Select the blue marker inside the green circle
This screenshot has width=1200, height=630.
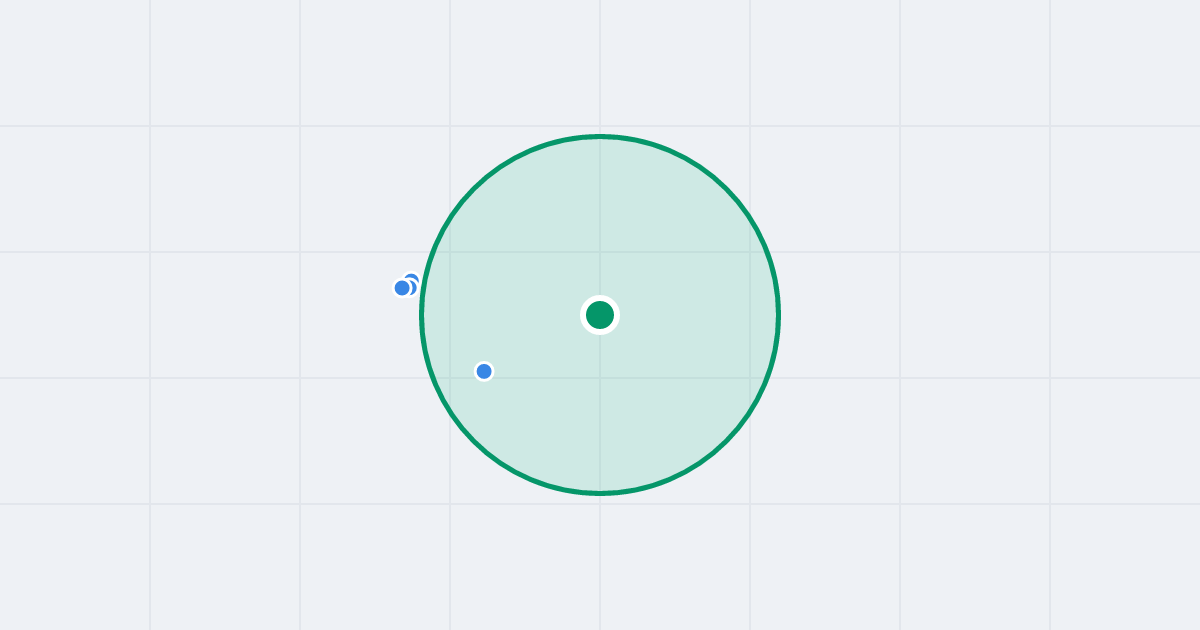pos(484,371)
